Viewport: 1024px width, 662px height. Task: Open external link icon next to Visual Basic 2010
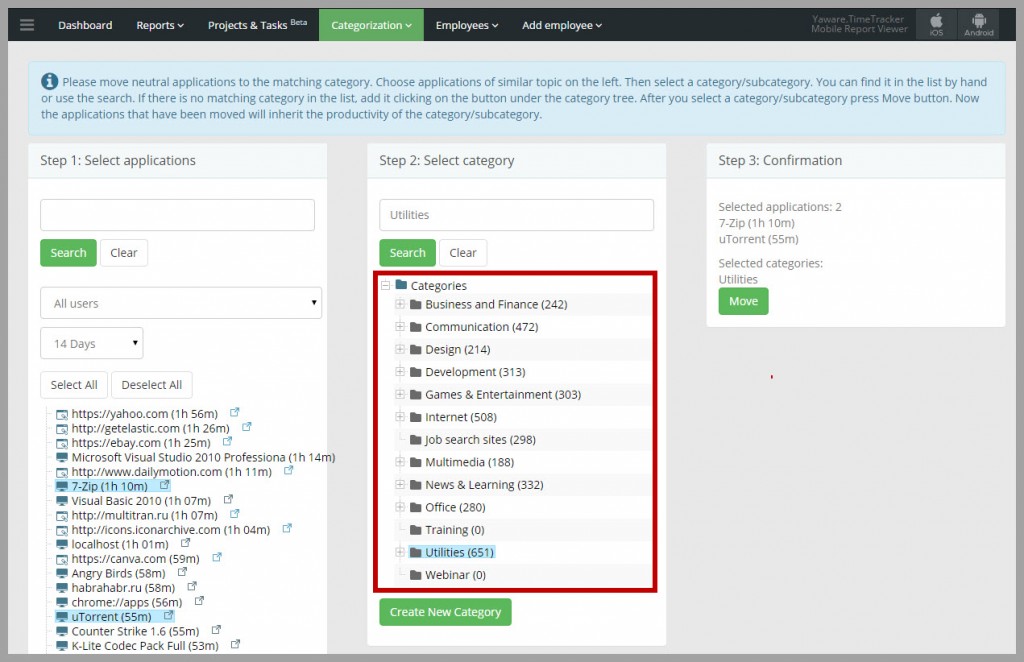tap(228, 499)
